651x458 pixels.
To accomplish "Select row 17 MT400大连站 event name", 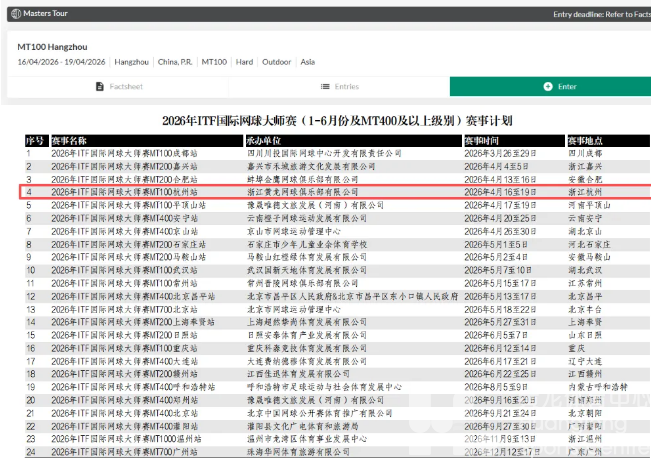I will click(x=125, y=361).
